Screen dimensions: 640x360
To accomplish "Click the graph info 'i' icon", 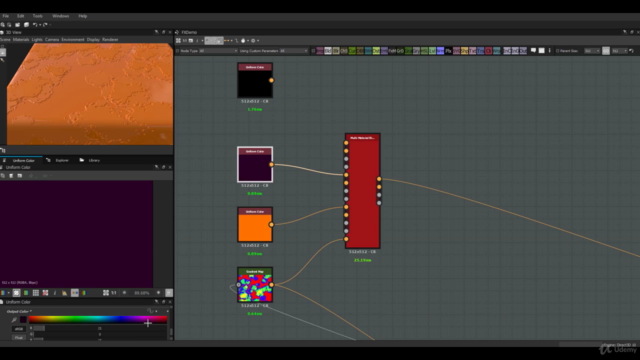I will pyautogui.click(x=197, y=40).
